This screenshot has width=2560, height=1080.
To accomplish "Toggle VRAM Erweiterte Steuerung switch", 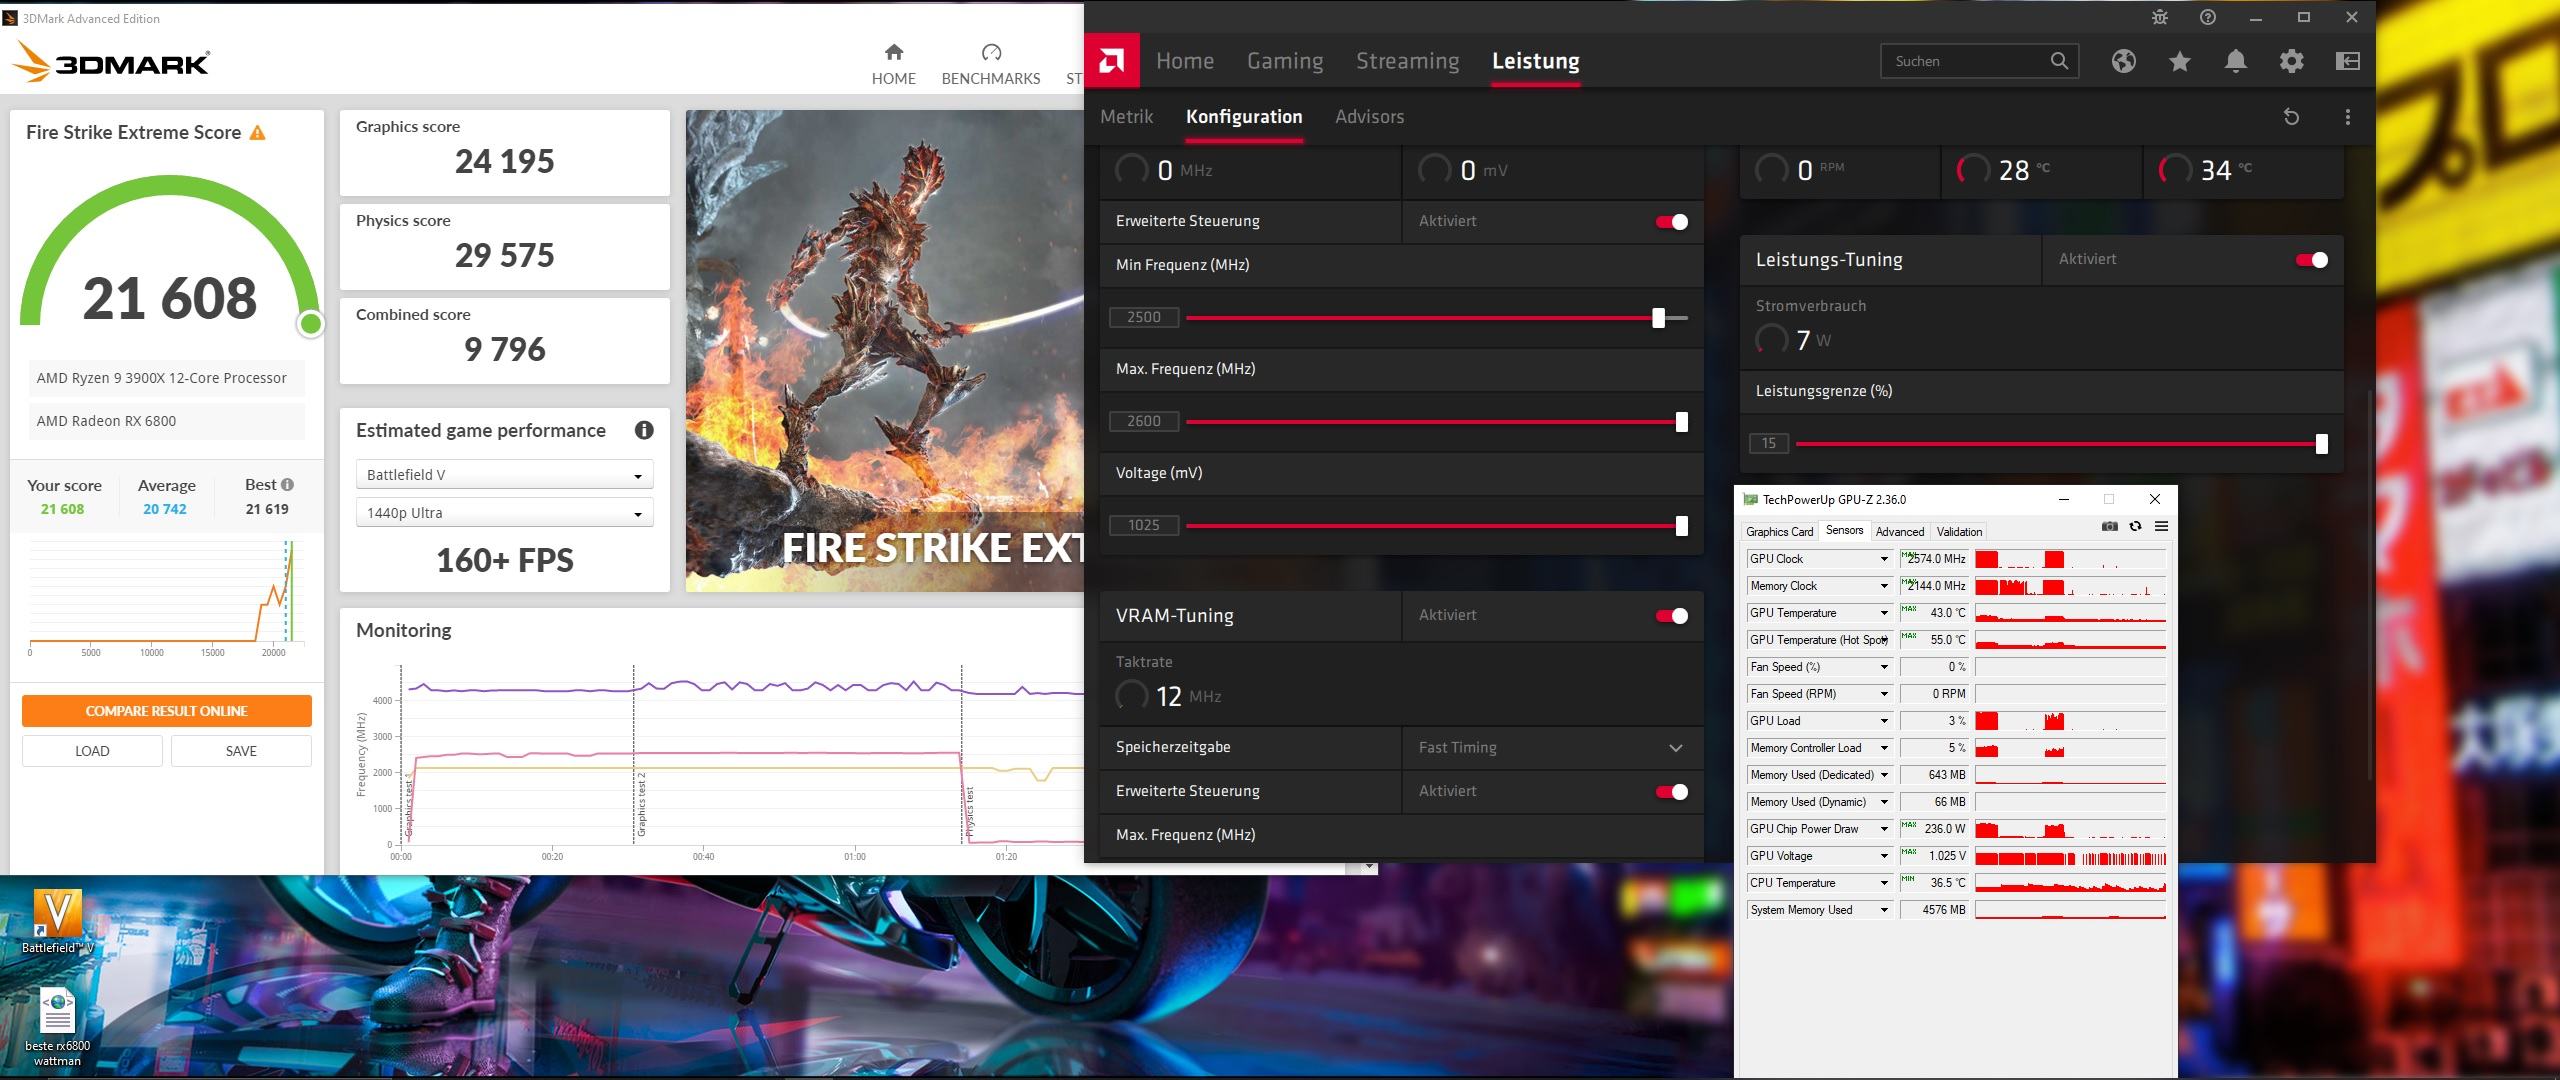I will tap(1671, 792).
